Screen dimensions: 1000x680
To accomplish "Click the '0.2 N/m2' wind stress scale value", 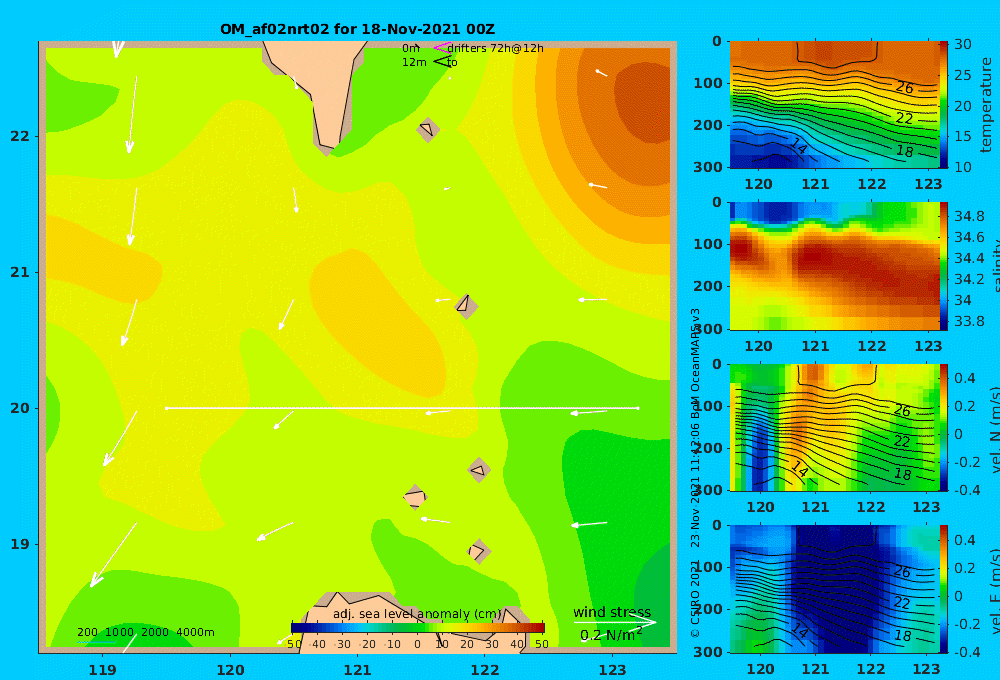I will point(611,635).
